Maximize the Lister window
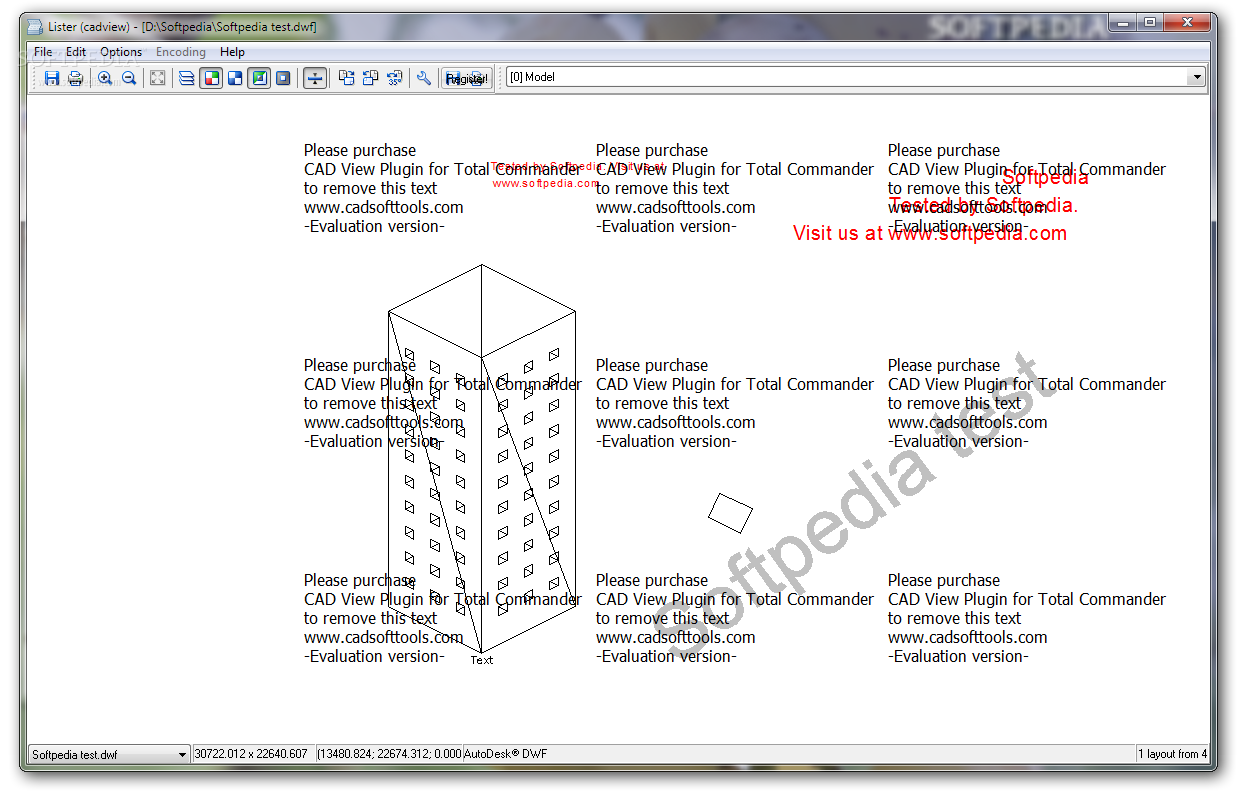 click(1149, 21)
